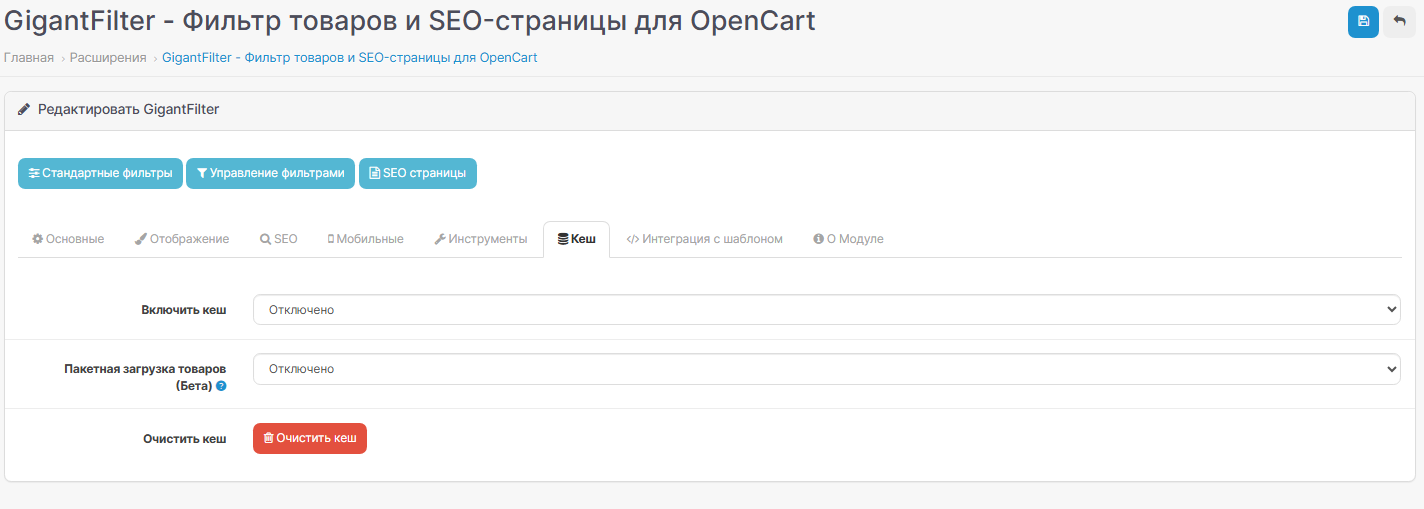1424x509 pixels.
Task: Switch to the Мобильные tab
Action: pos(366,239)
